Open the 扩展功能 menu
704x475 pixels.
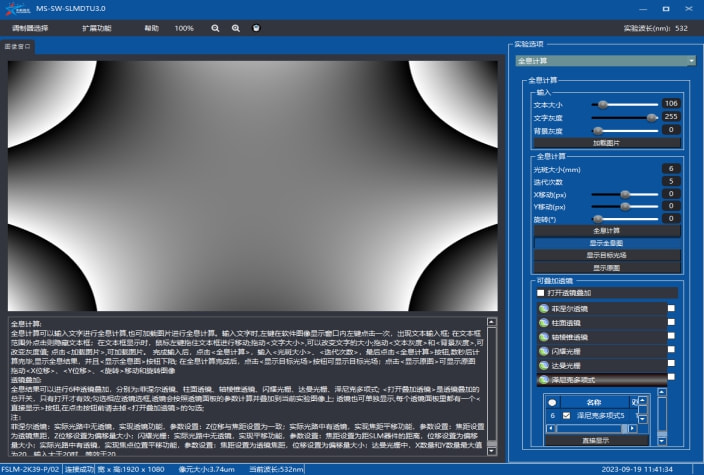[x=95, y=28]
